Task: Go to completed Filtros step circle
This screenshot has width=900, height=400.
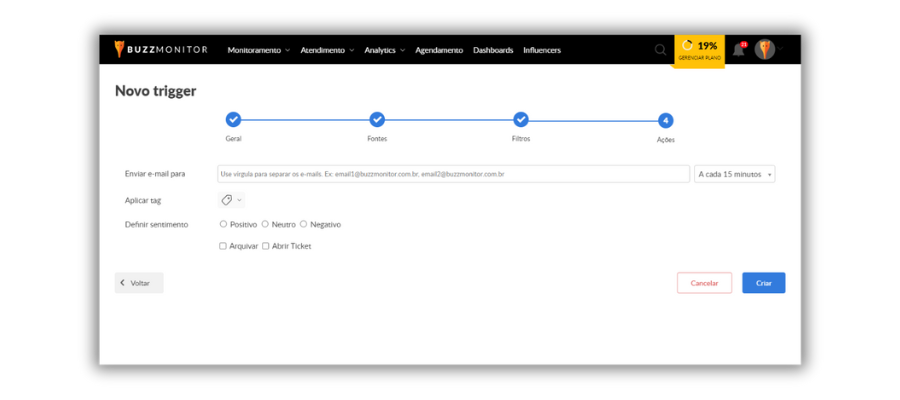Action: [x=521, y=119]
